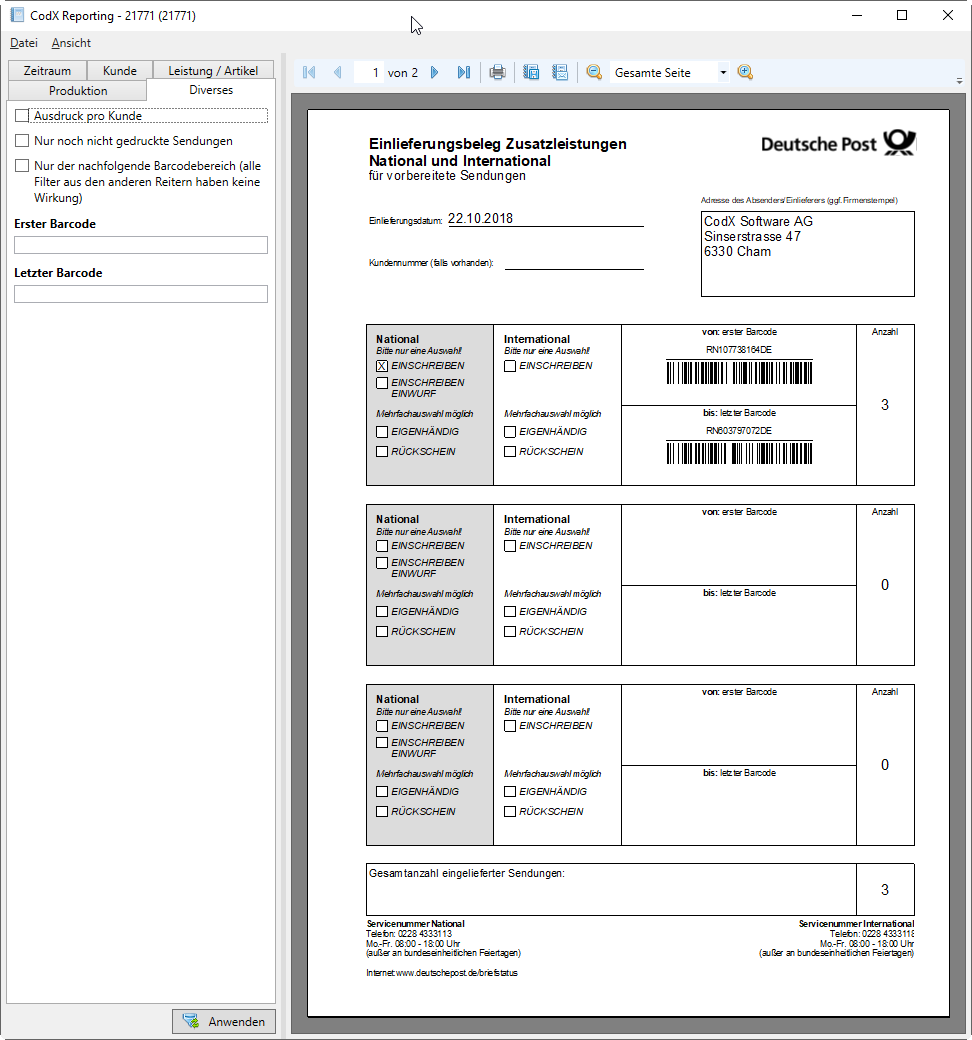Click the report heading Einlieferungsbeleg Zusatzleistungen
Image resolution: width=972 pixels, height=1040 pixels.
[498, 144]
